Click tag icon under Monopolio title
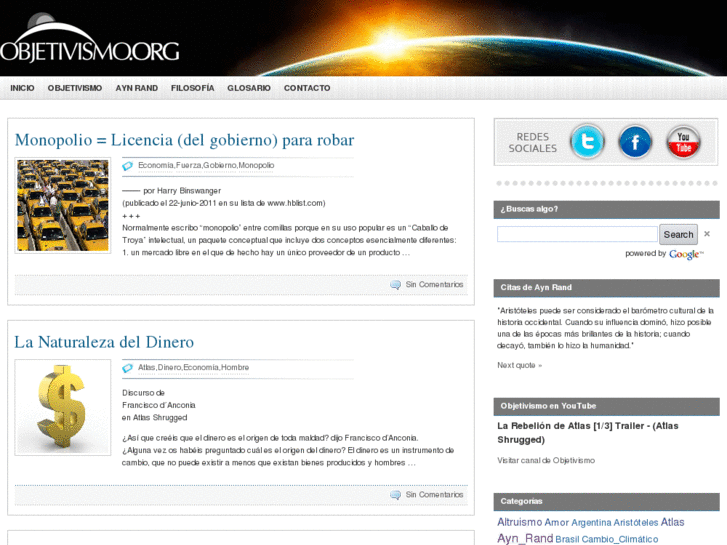The width and height of the screenshot is (727, 545). [x=128, y=166]
